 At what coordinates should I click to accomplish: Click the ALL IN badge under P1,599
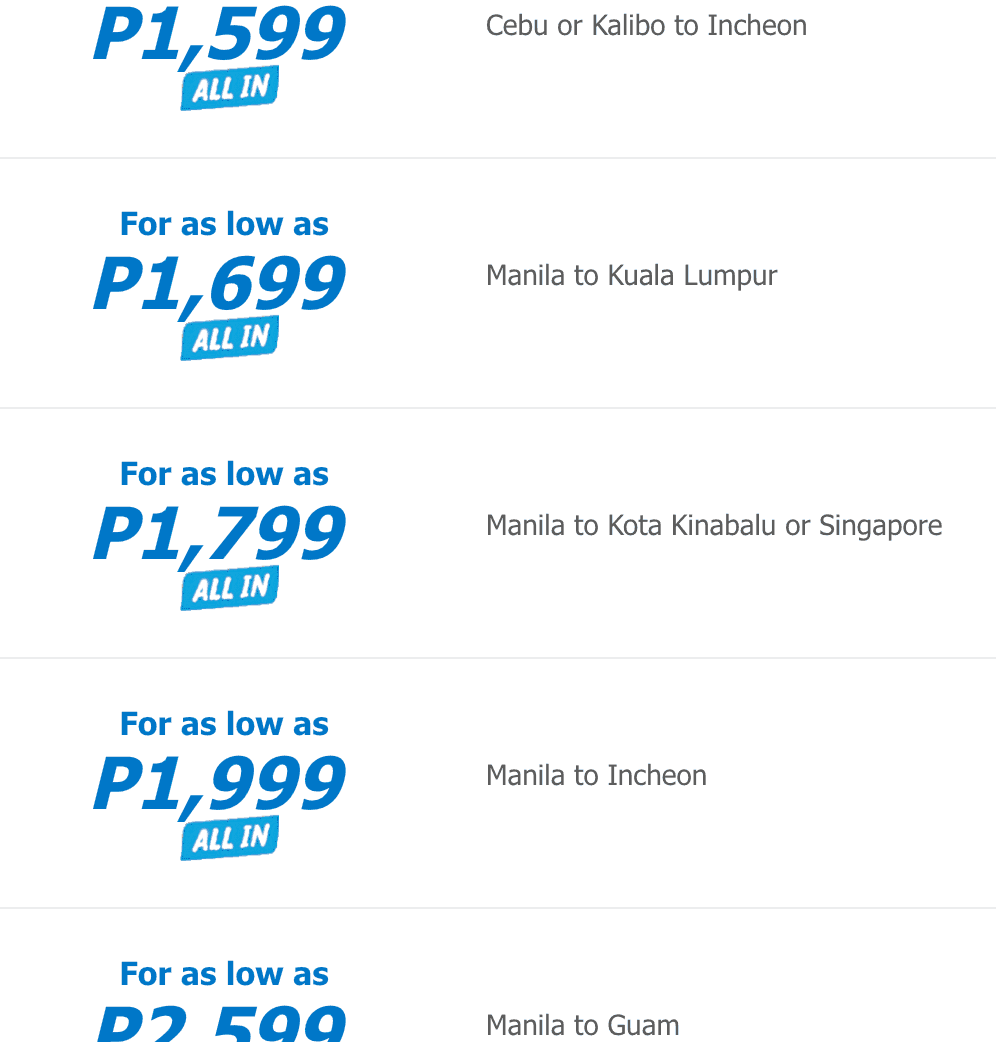229,89
